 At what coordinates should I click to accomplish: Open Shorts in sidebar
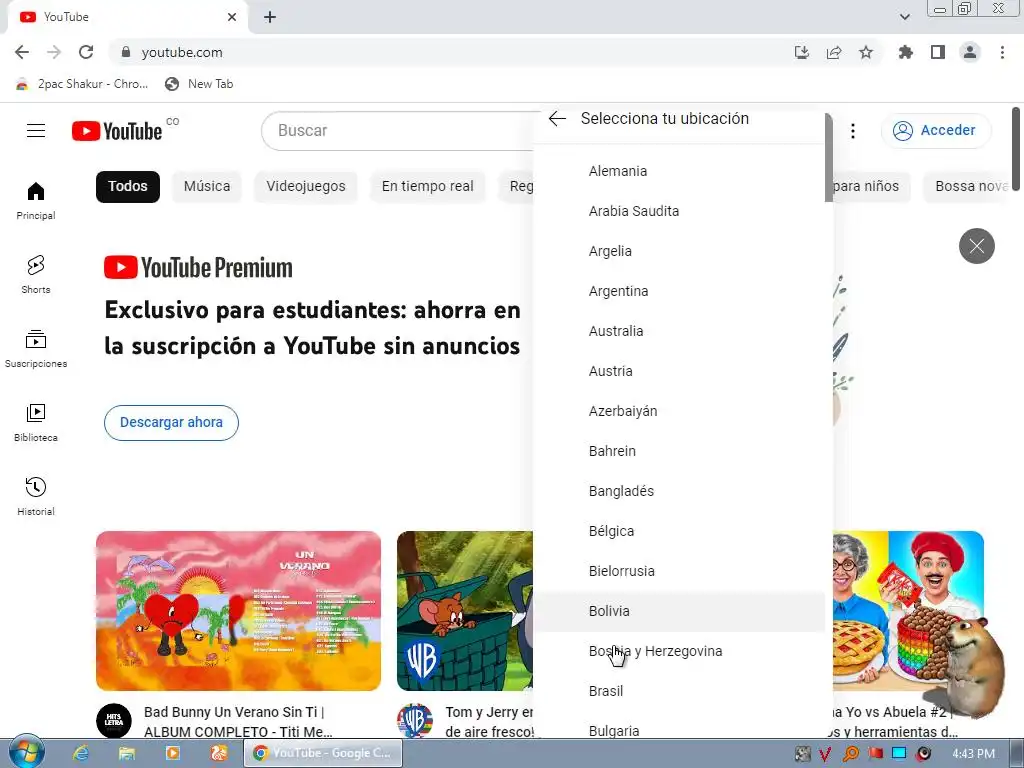point(36,274)
